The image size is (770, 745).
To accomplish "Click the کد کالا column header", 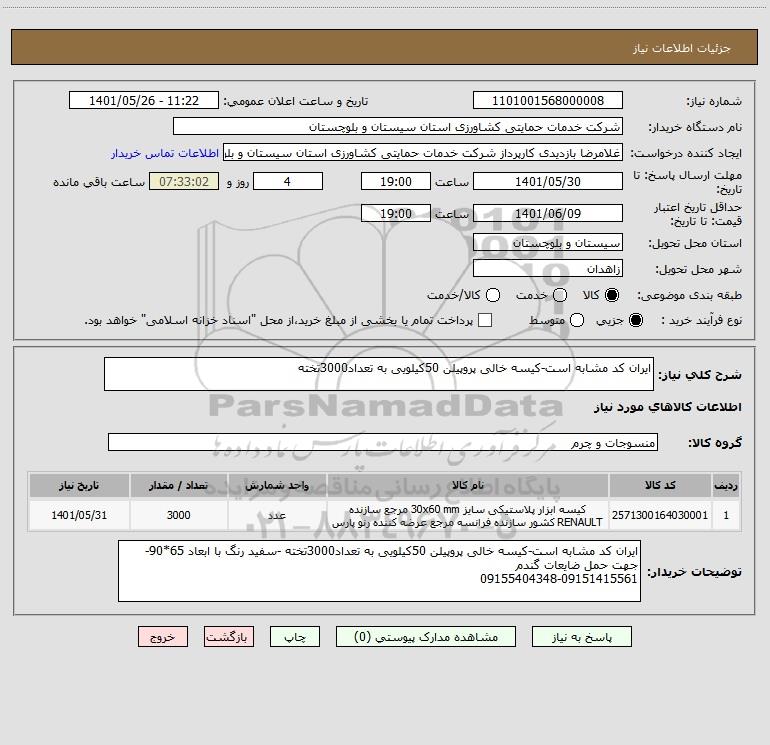I will pyautogui.click(x=660, y=485).
